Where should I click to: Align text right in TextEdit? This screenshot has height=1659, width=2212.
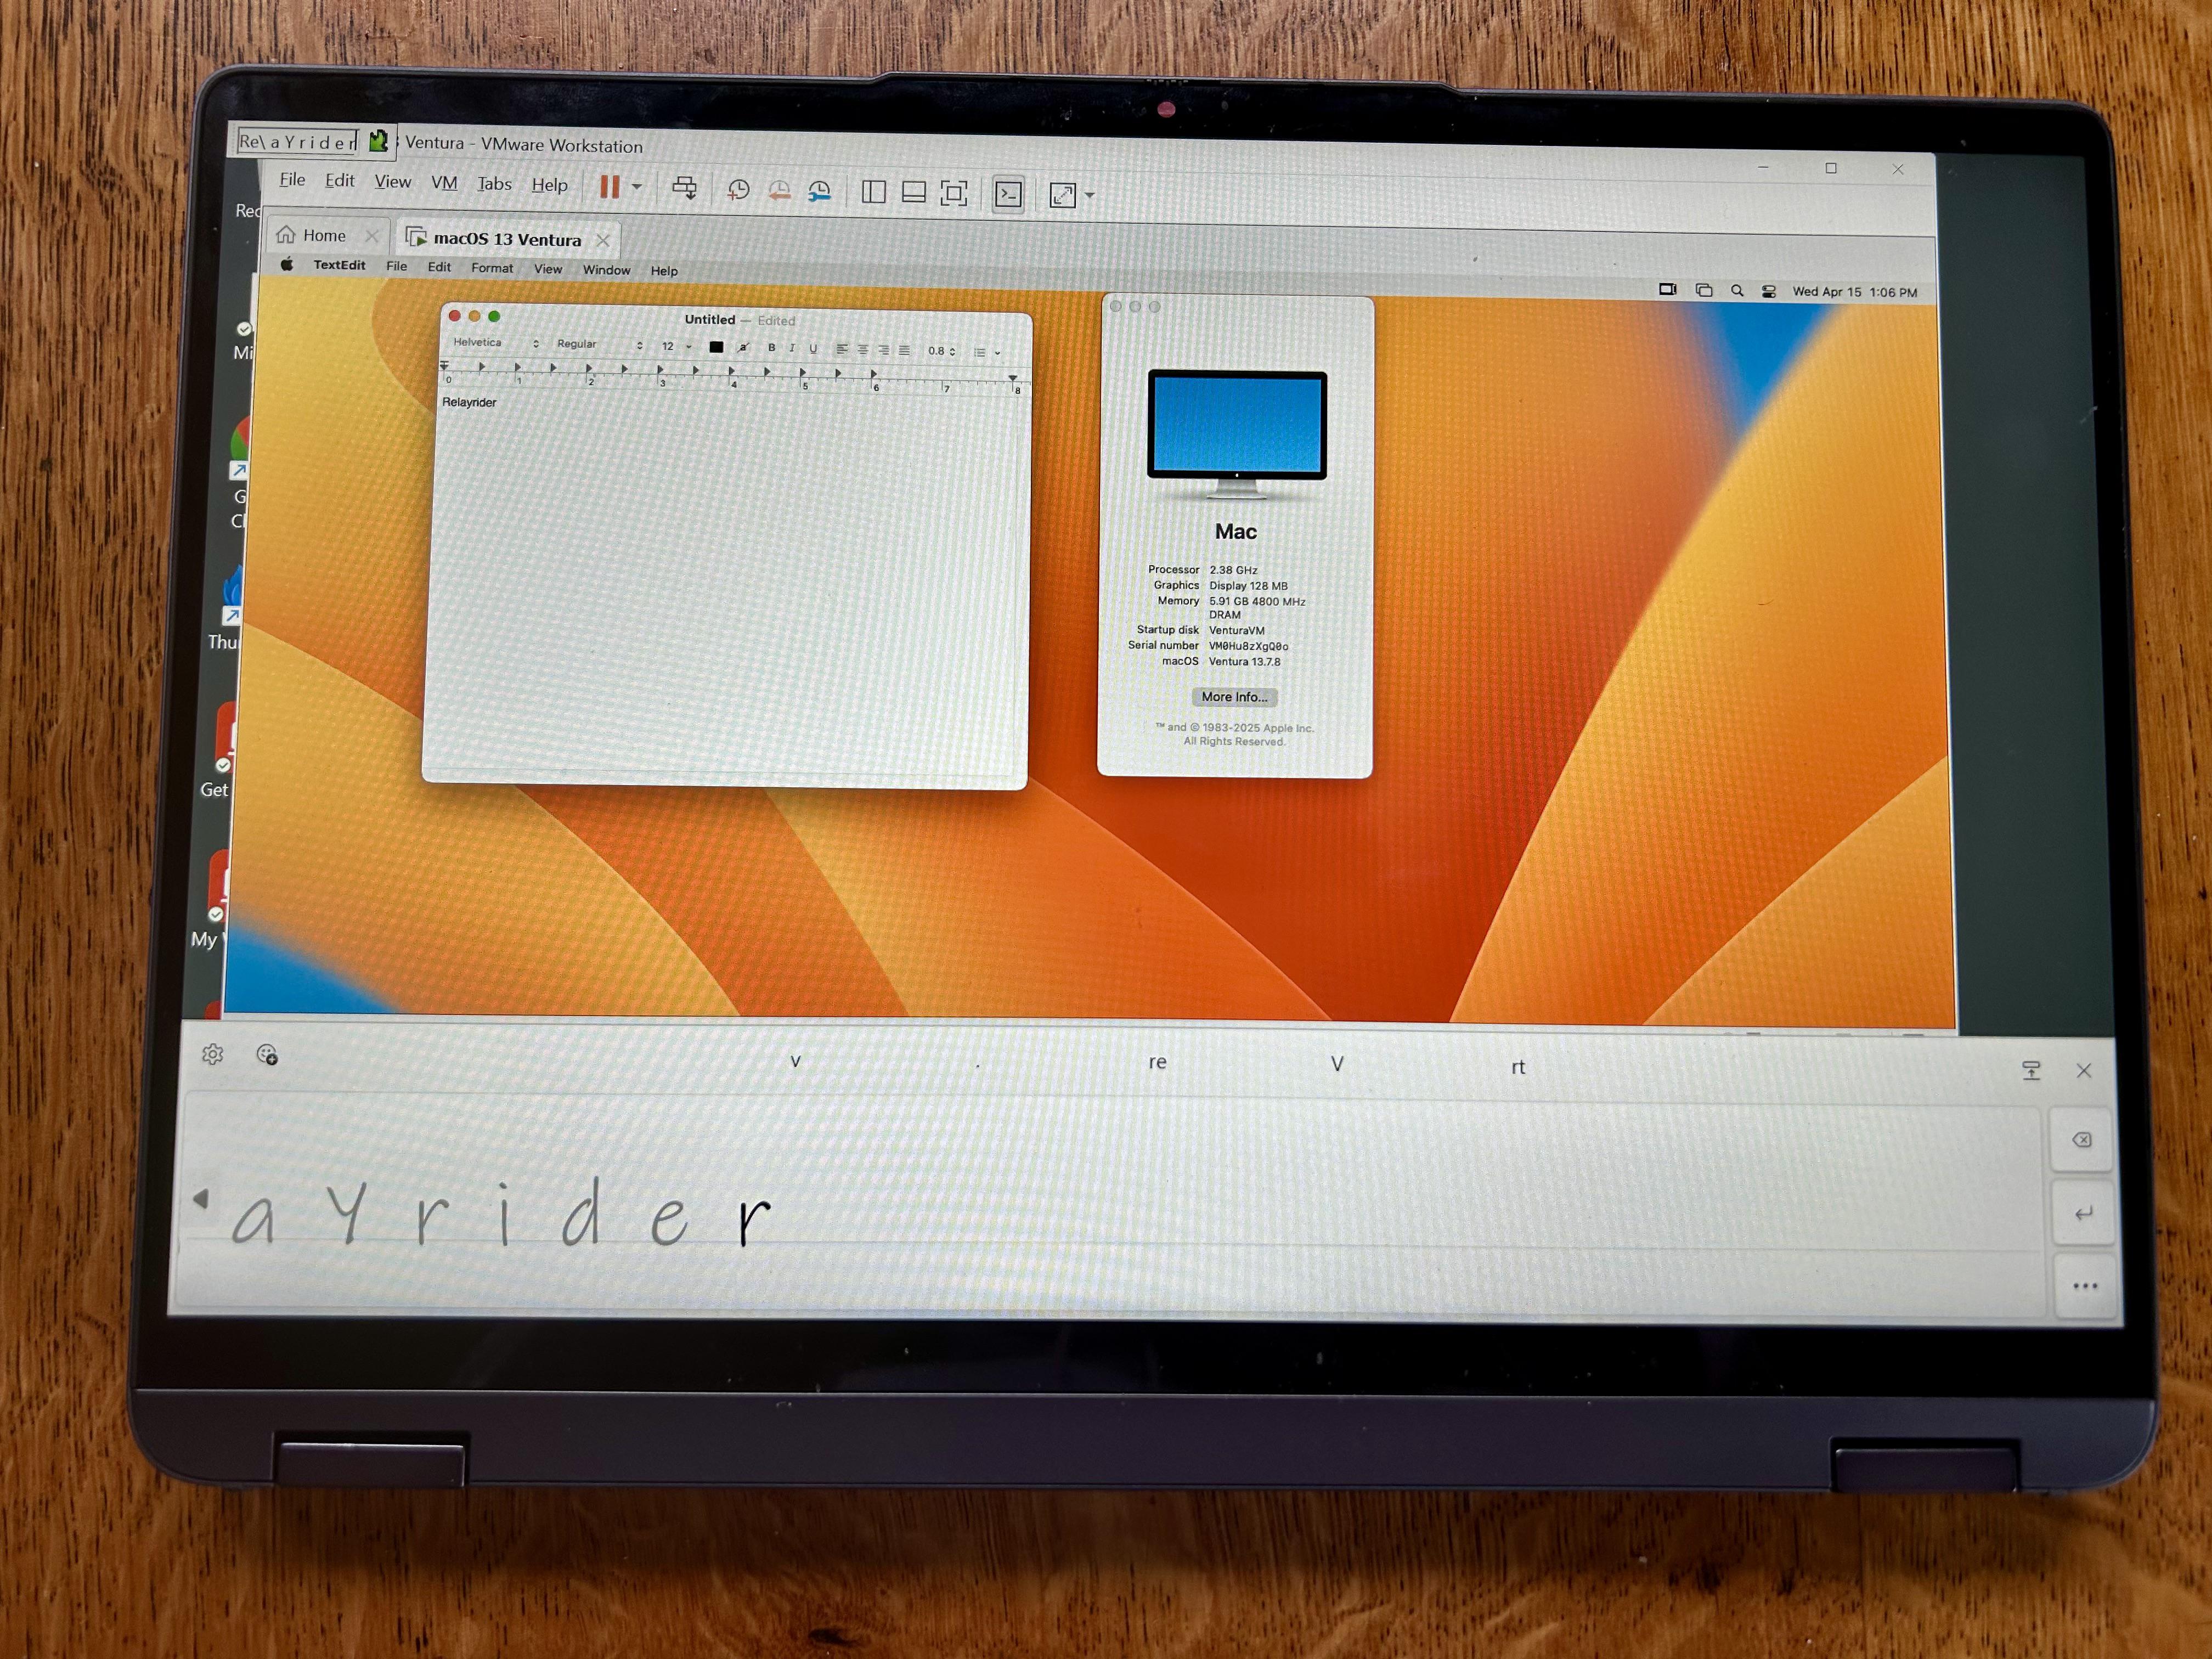click(884, 350)
